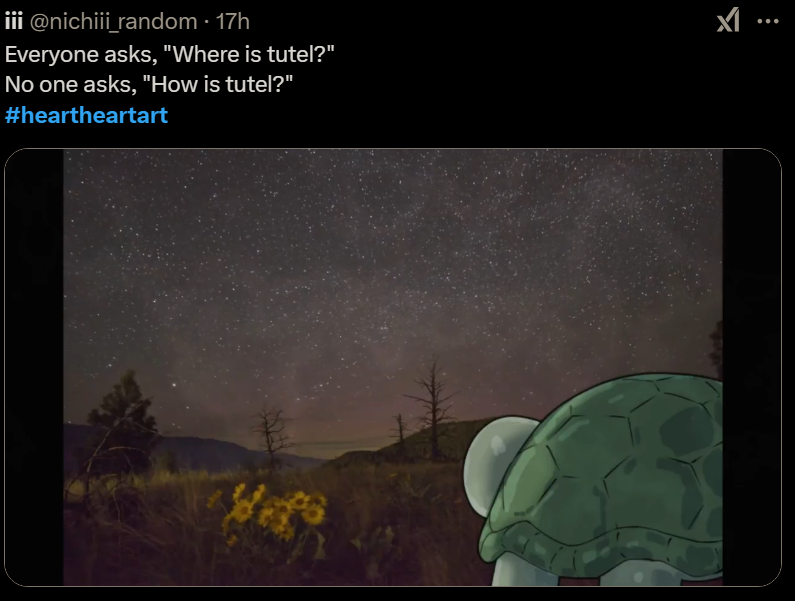Click the left black letterbox bar
Image resolution: width=795 pixels, height=601 pixels.
tap(34, 367)
